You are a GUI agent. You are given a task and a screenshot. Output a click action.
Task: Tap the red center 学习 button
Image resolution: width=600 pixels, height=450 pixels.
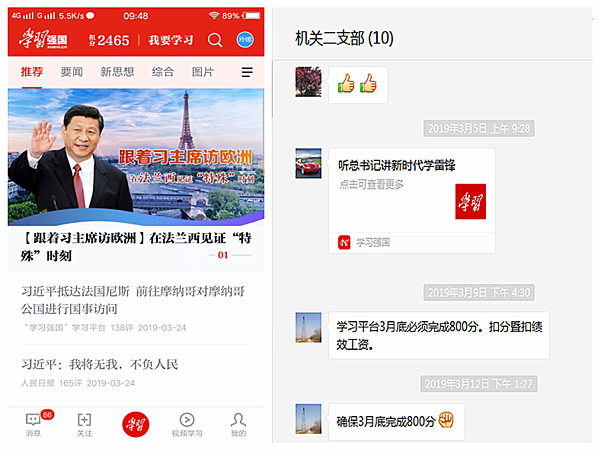[x=135, y=424]
